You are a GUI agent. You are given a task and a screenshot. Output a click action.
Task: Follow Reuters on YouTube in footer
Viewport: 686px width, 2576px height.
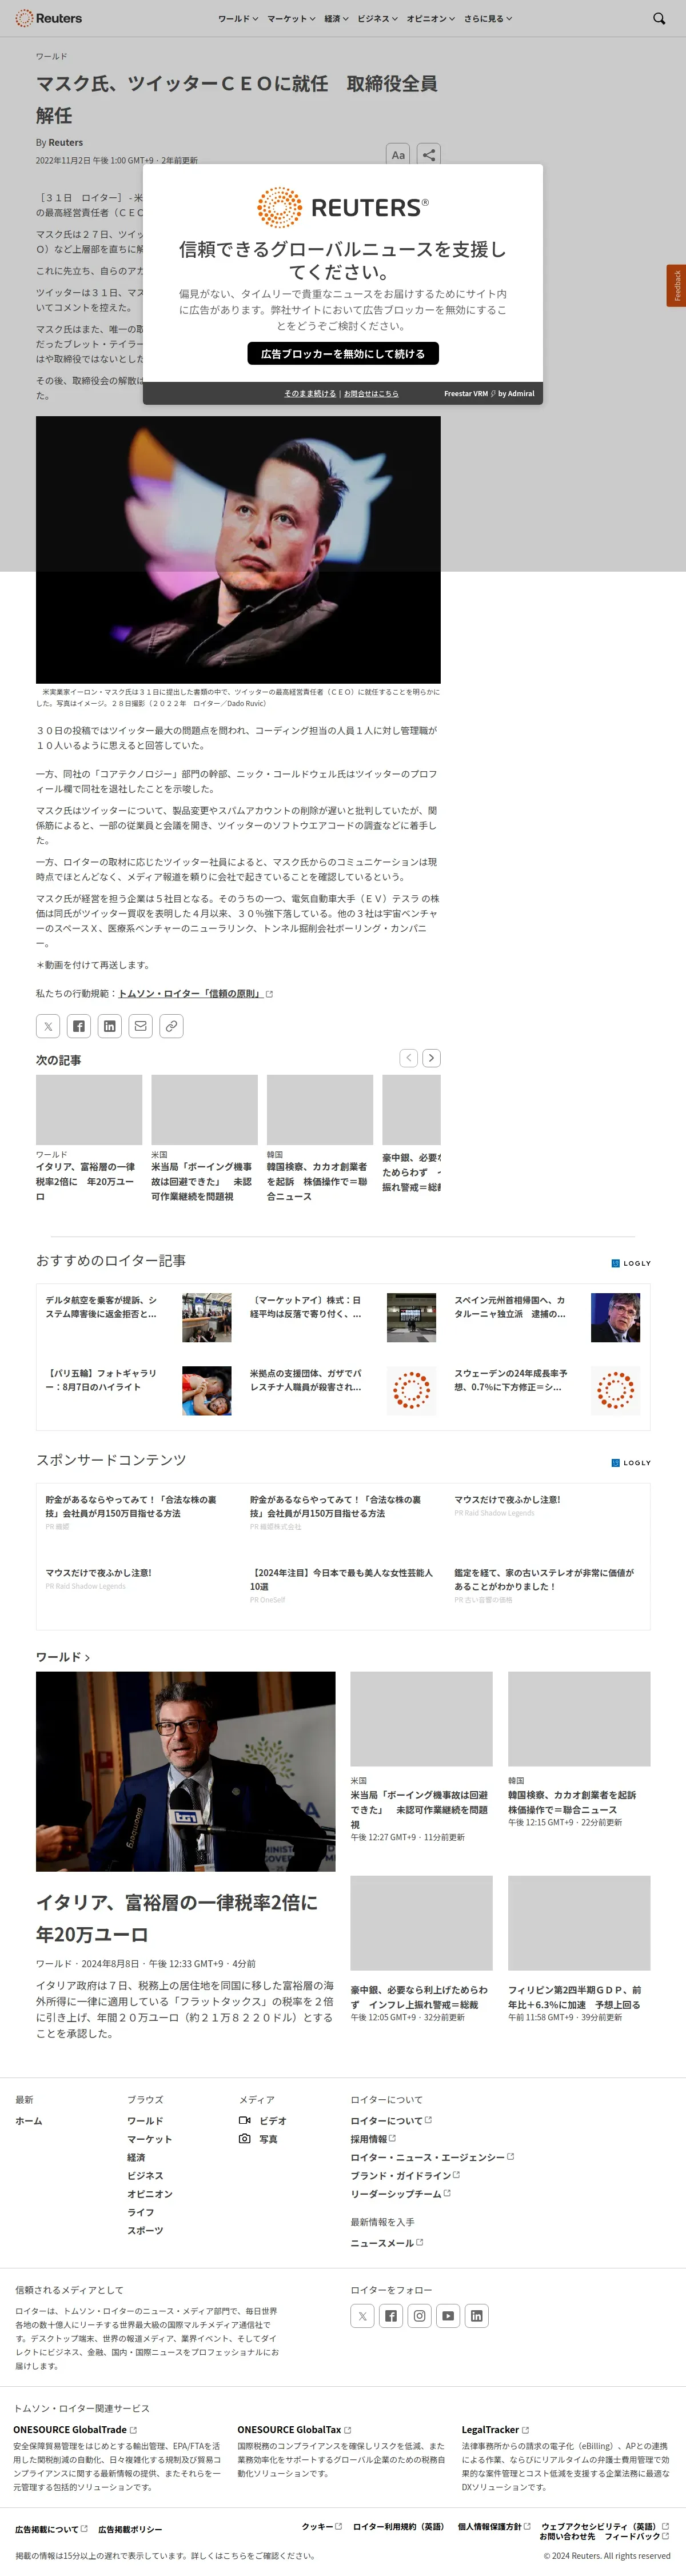click(448, 2316)
